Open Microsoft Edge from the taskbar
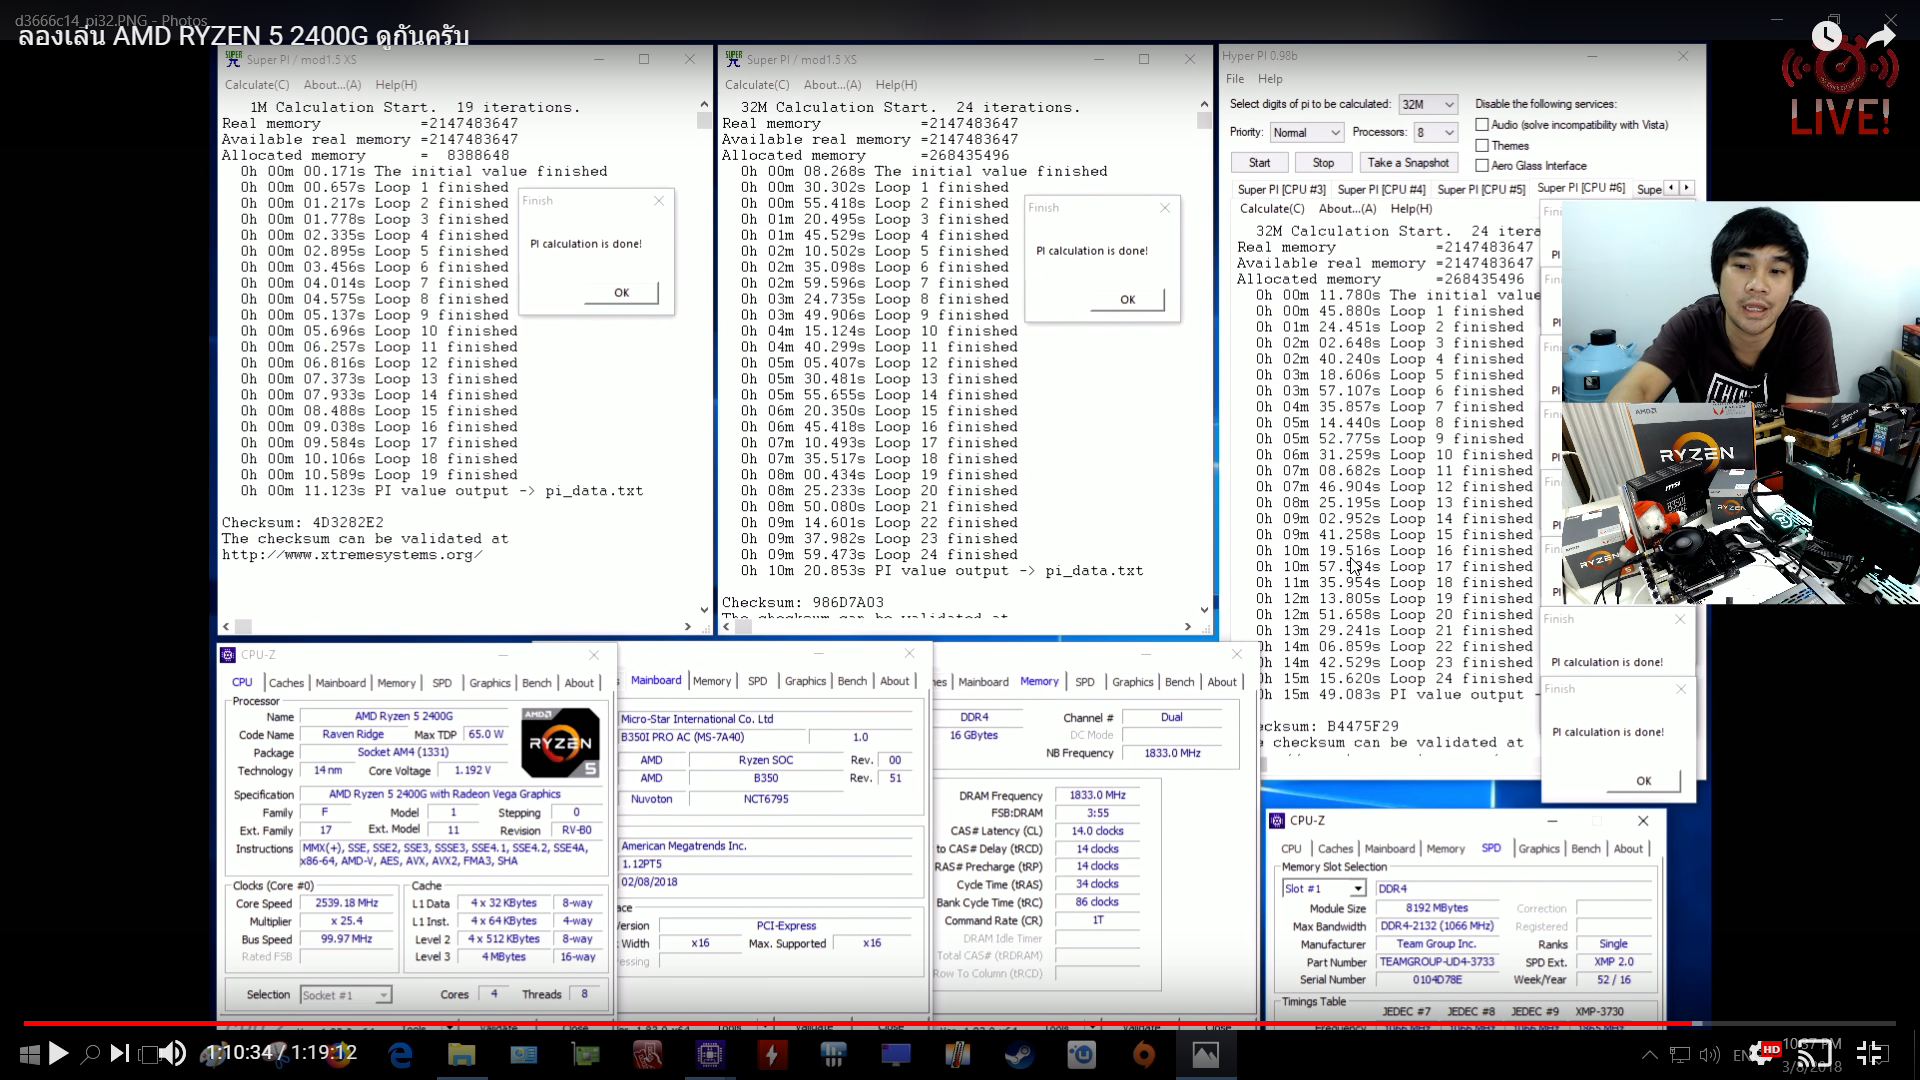This screenshot has height=1080, width=1920. [x=400, y=1054]
